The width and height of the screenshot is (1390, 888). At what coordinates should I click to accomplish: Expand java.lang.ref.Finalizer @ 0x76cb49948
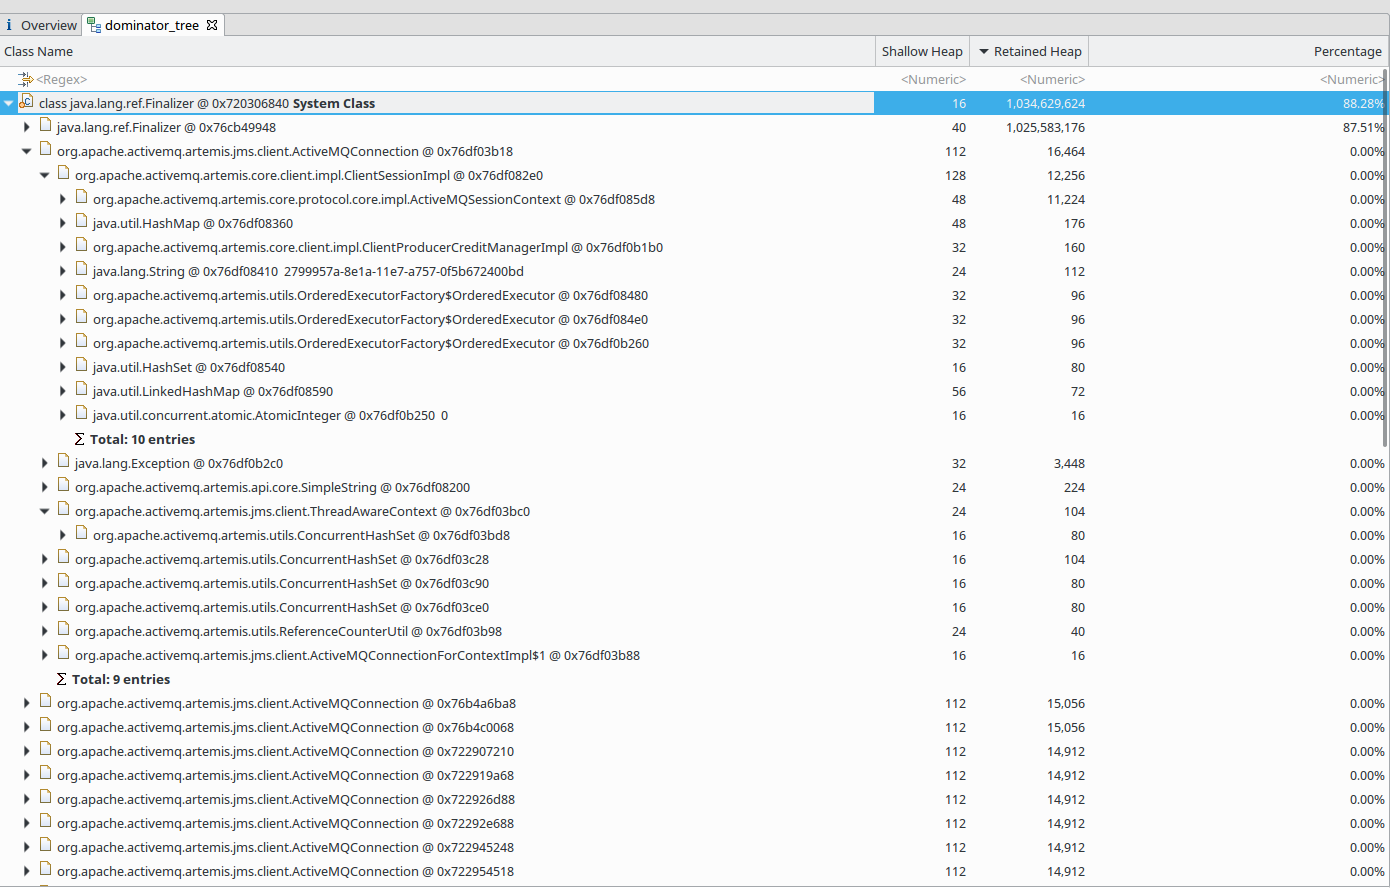click(27, 127)
